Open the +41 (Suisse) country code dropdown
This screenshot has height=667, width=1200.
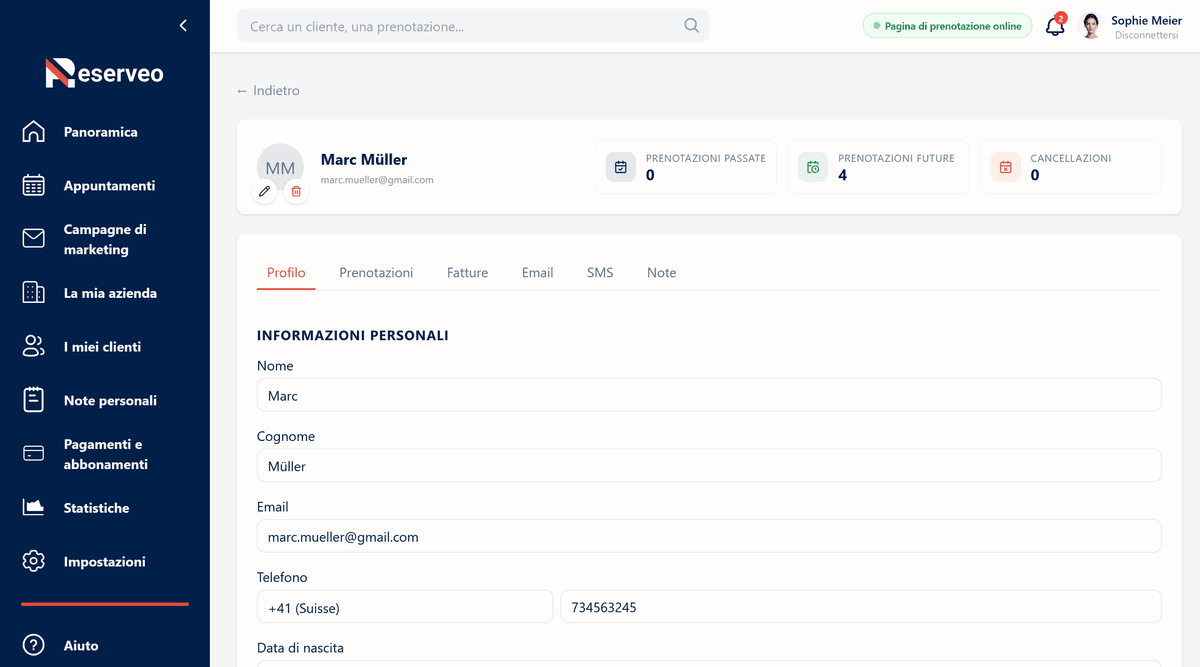(x=405, y=607)
